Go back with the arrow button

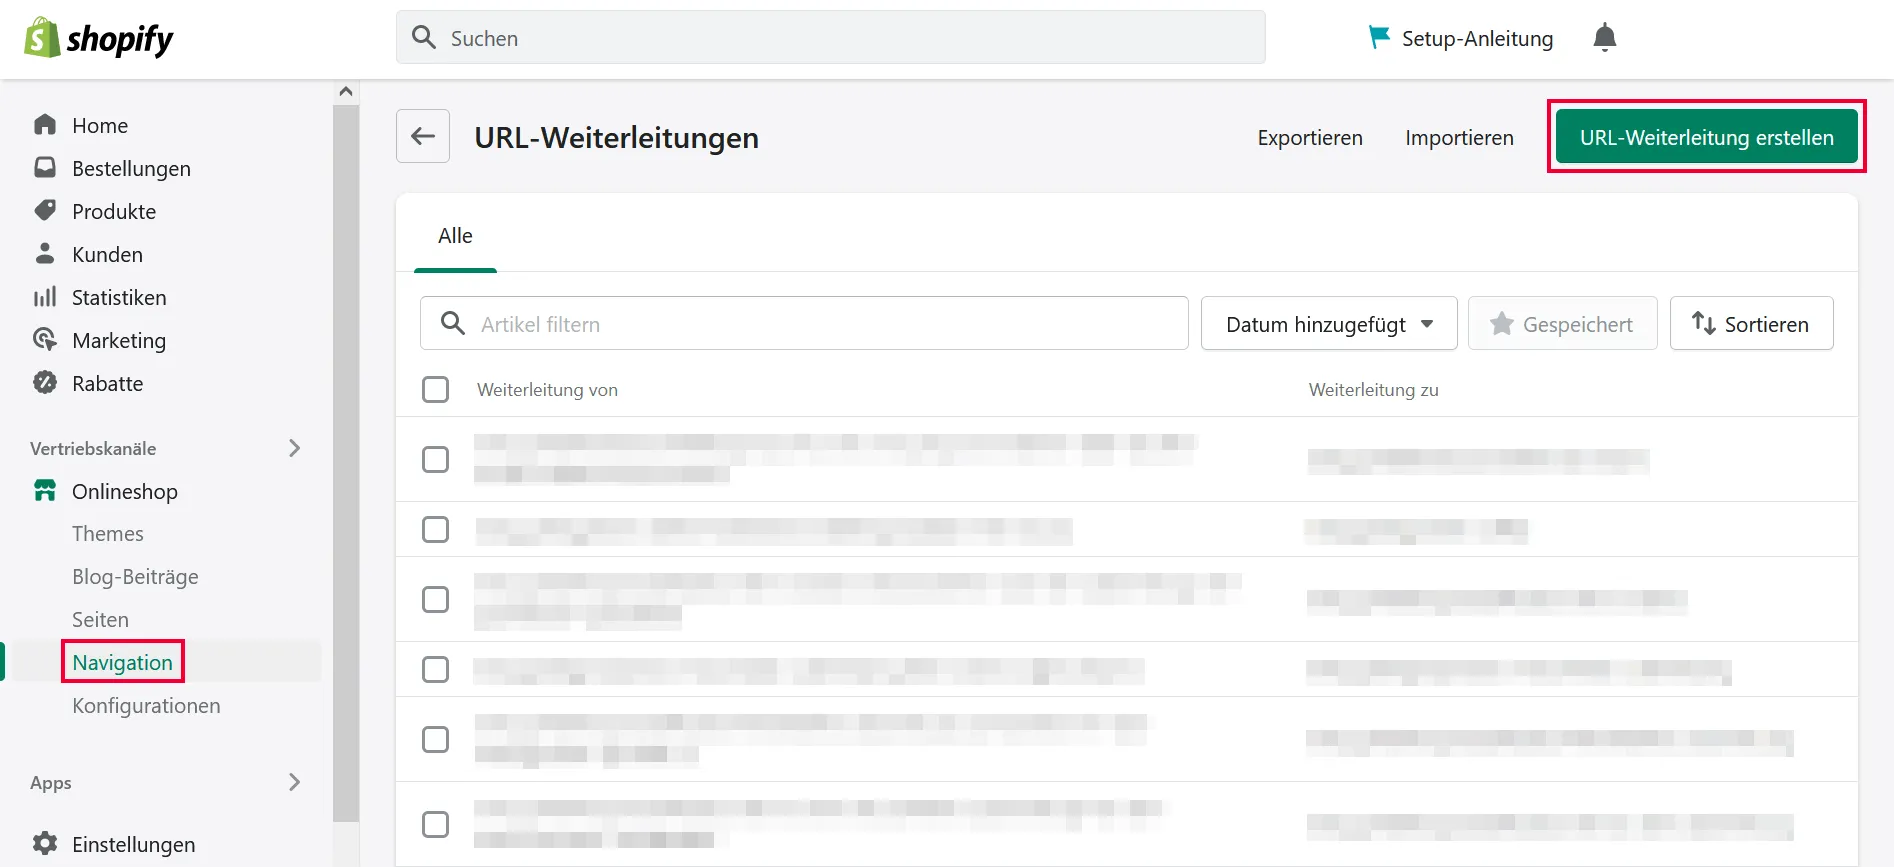coord(423,136)
